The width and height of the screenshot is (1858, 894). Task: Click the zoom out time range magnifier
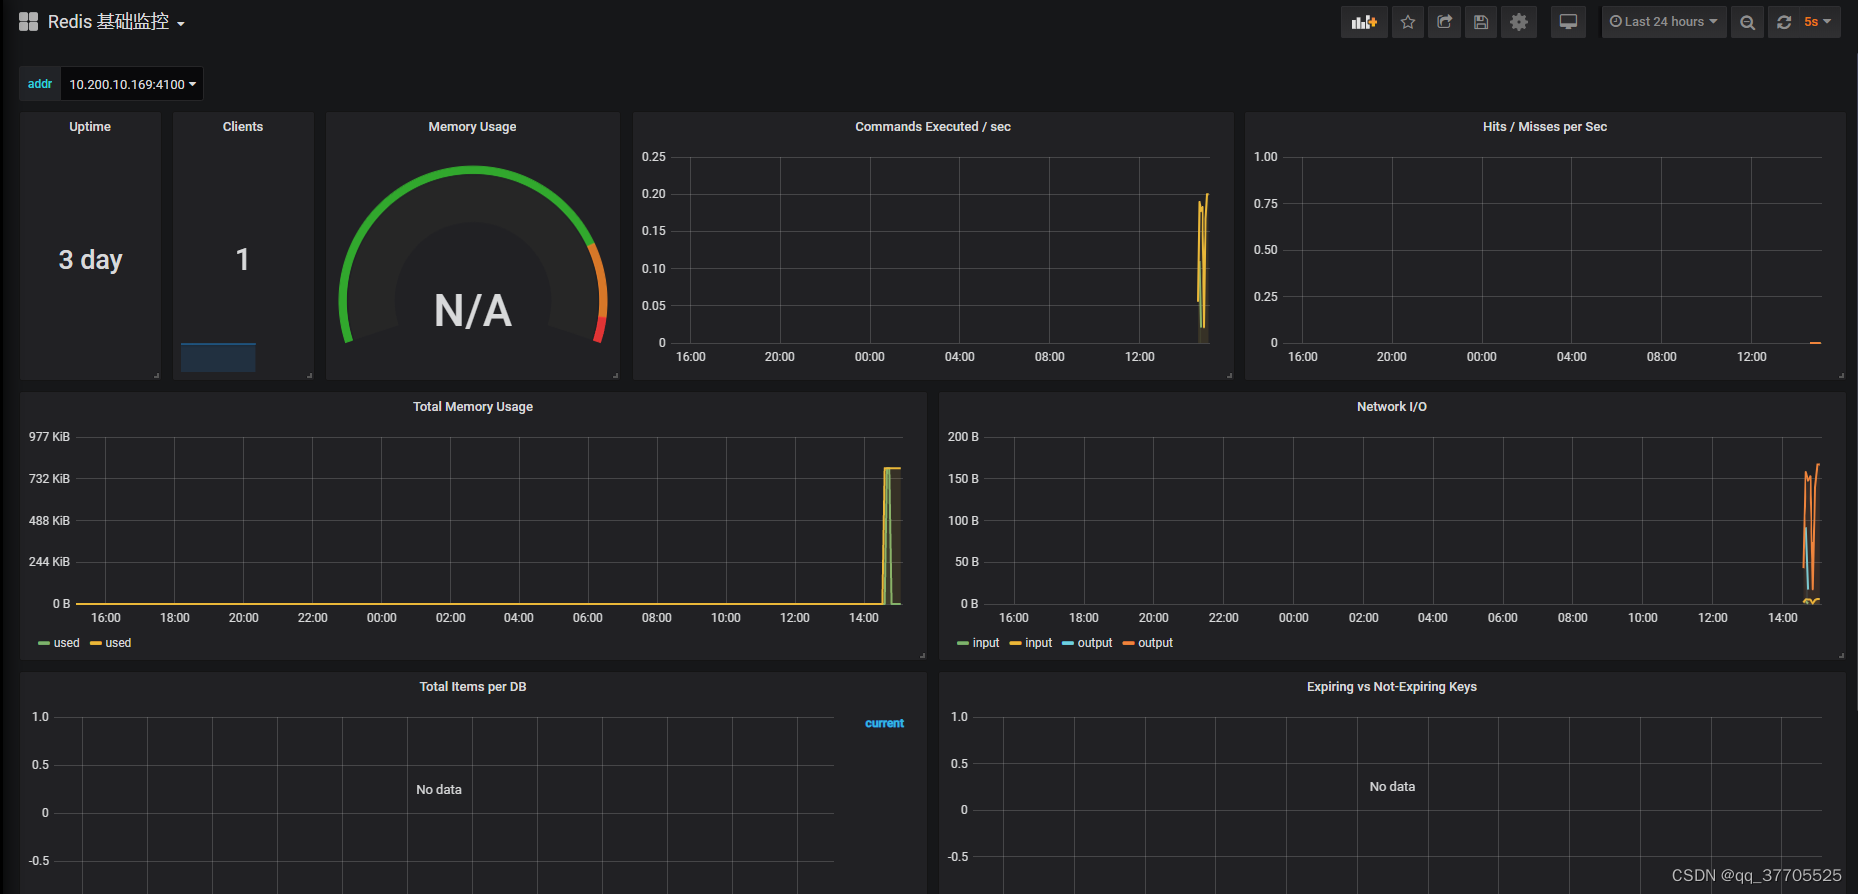pyautogui.click(x=1747, y=22)
